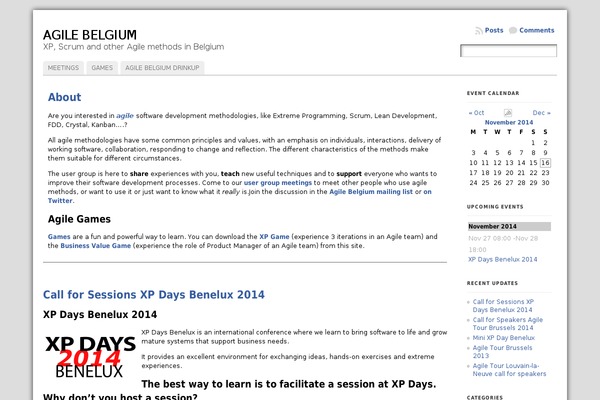Open recent update Call for Sessions XP Days Benelux 2014

(503, 305)
